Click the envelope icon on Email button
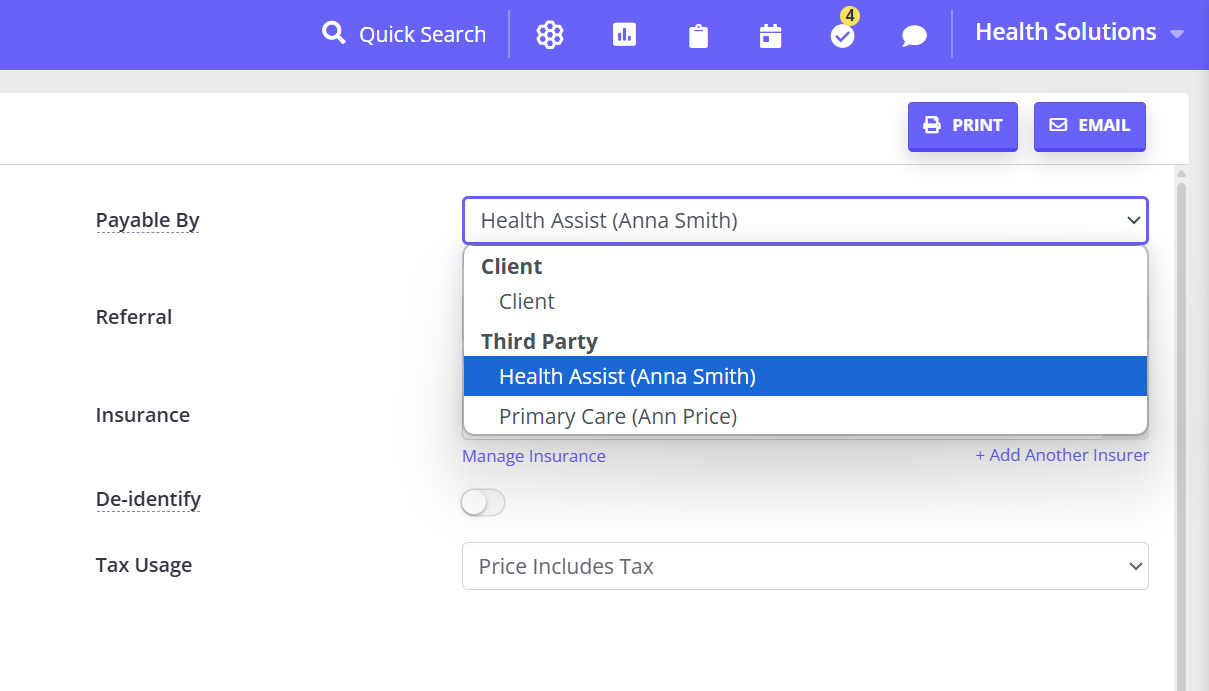1209x691 pixels. [x=1058, y=125]
